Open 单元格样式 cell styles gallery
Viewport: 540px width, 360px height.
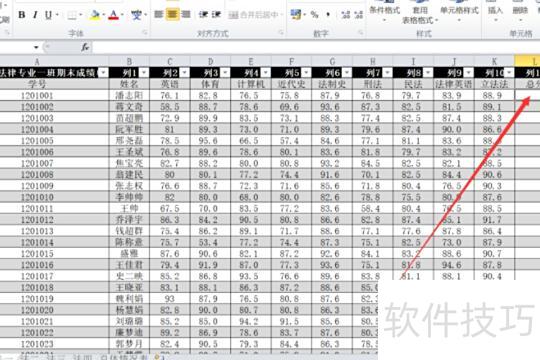point(459,11)
